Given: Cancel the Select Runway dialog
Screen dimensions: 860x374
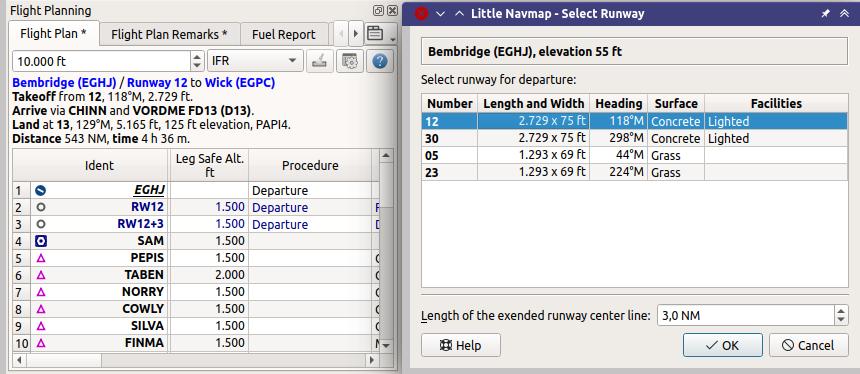Looking at the screenshot, I should pyautogui.click(x=808, y=345).
